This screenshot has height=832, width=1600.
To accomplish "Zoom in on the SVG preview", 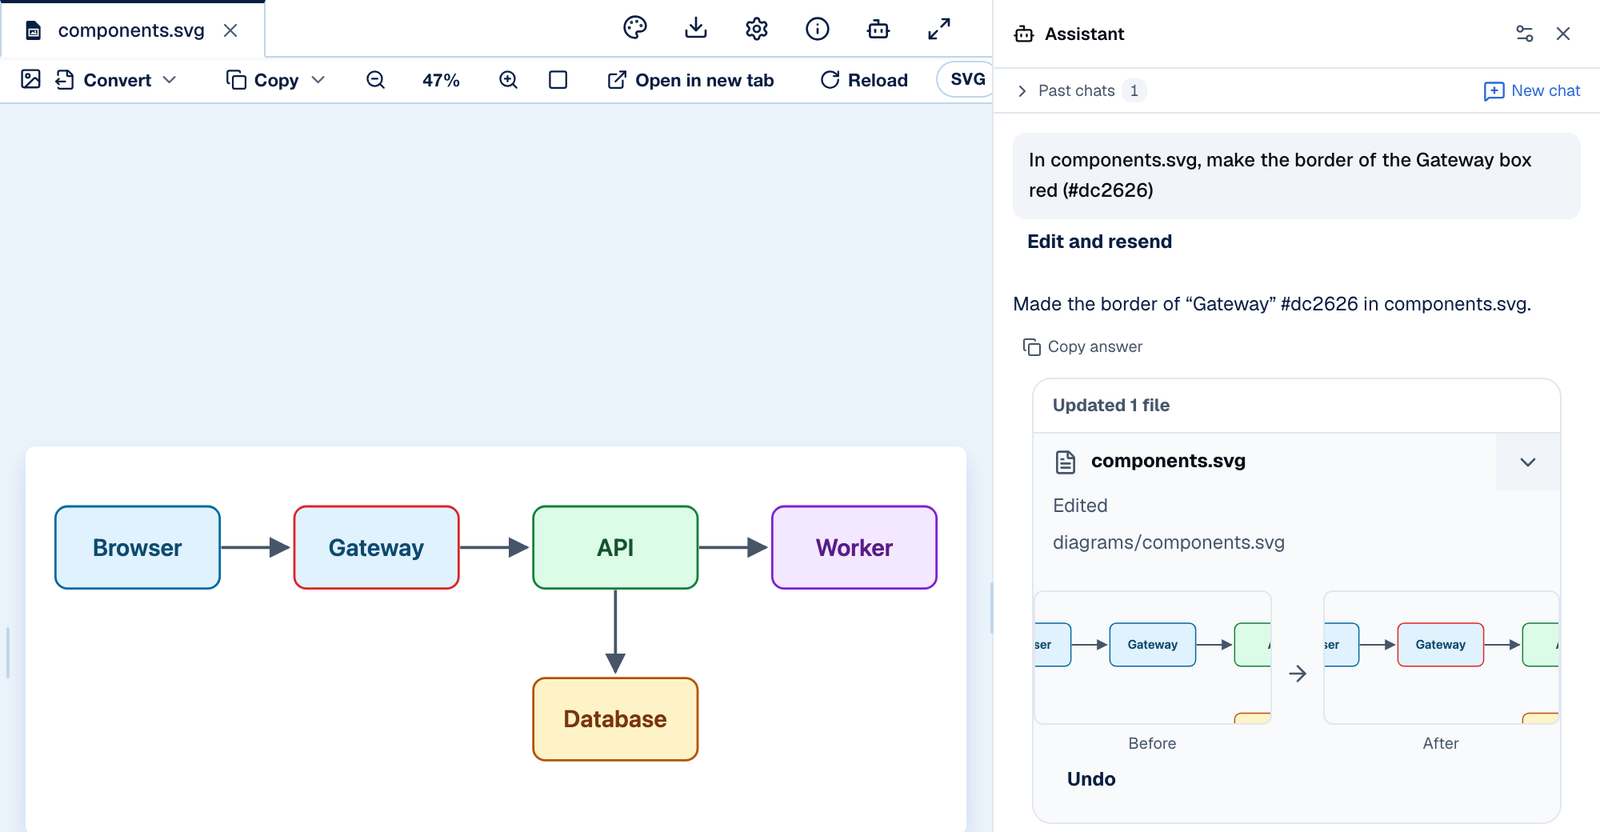I will 508,80.
